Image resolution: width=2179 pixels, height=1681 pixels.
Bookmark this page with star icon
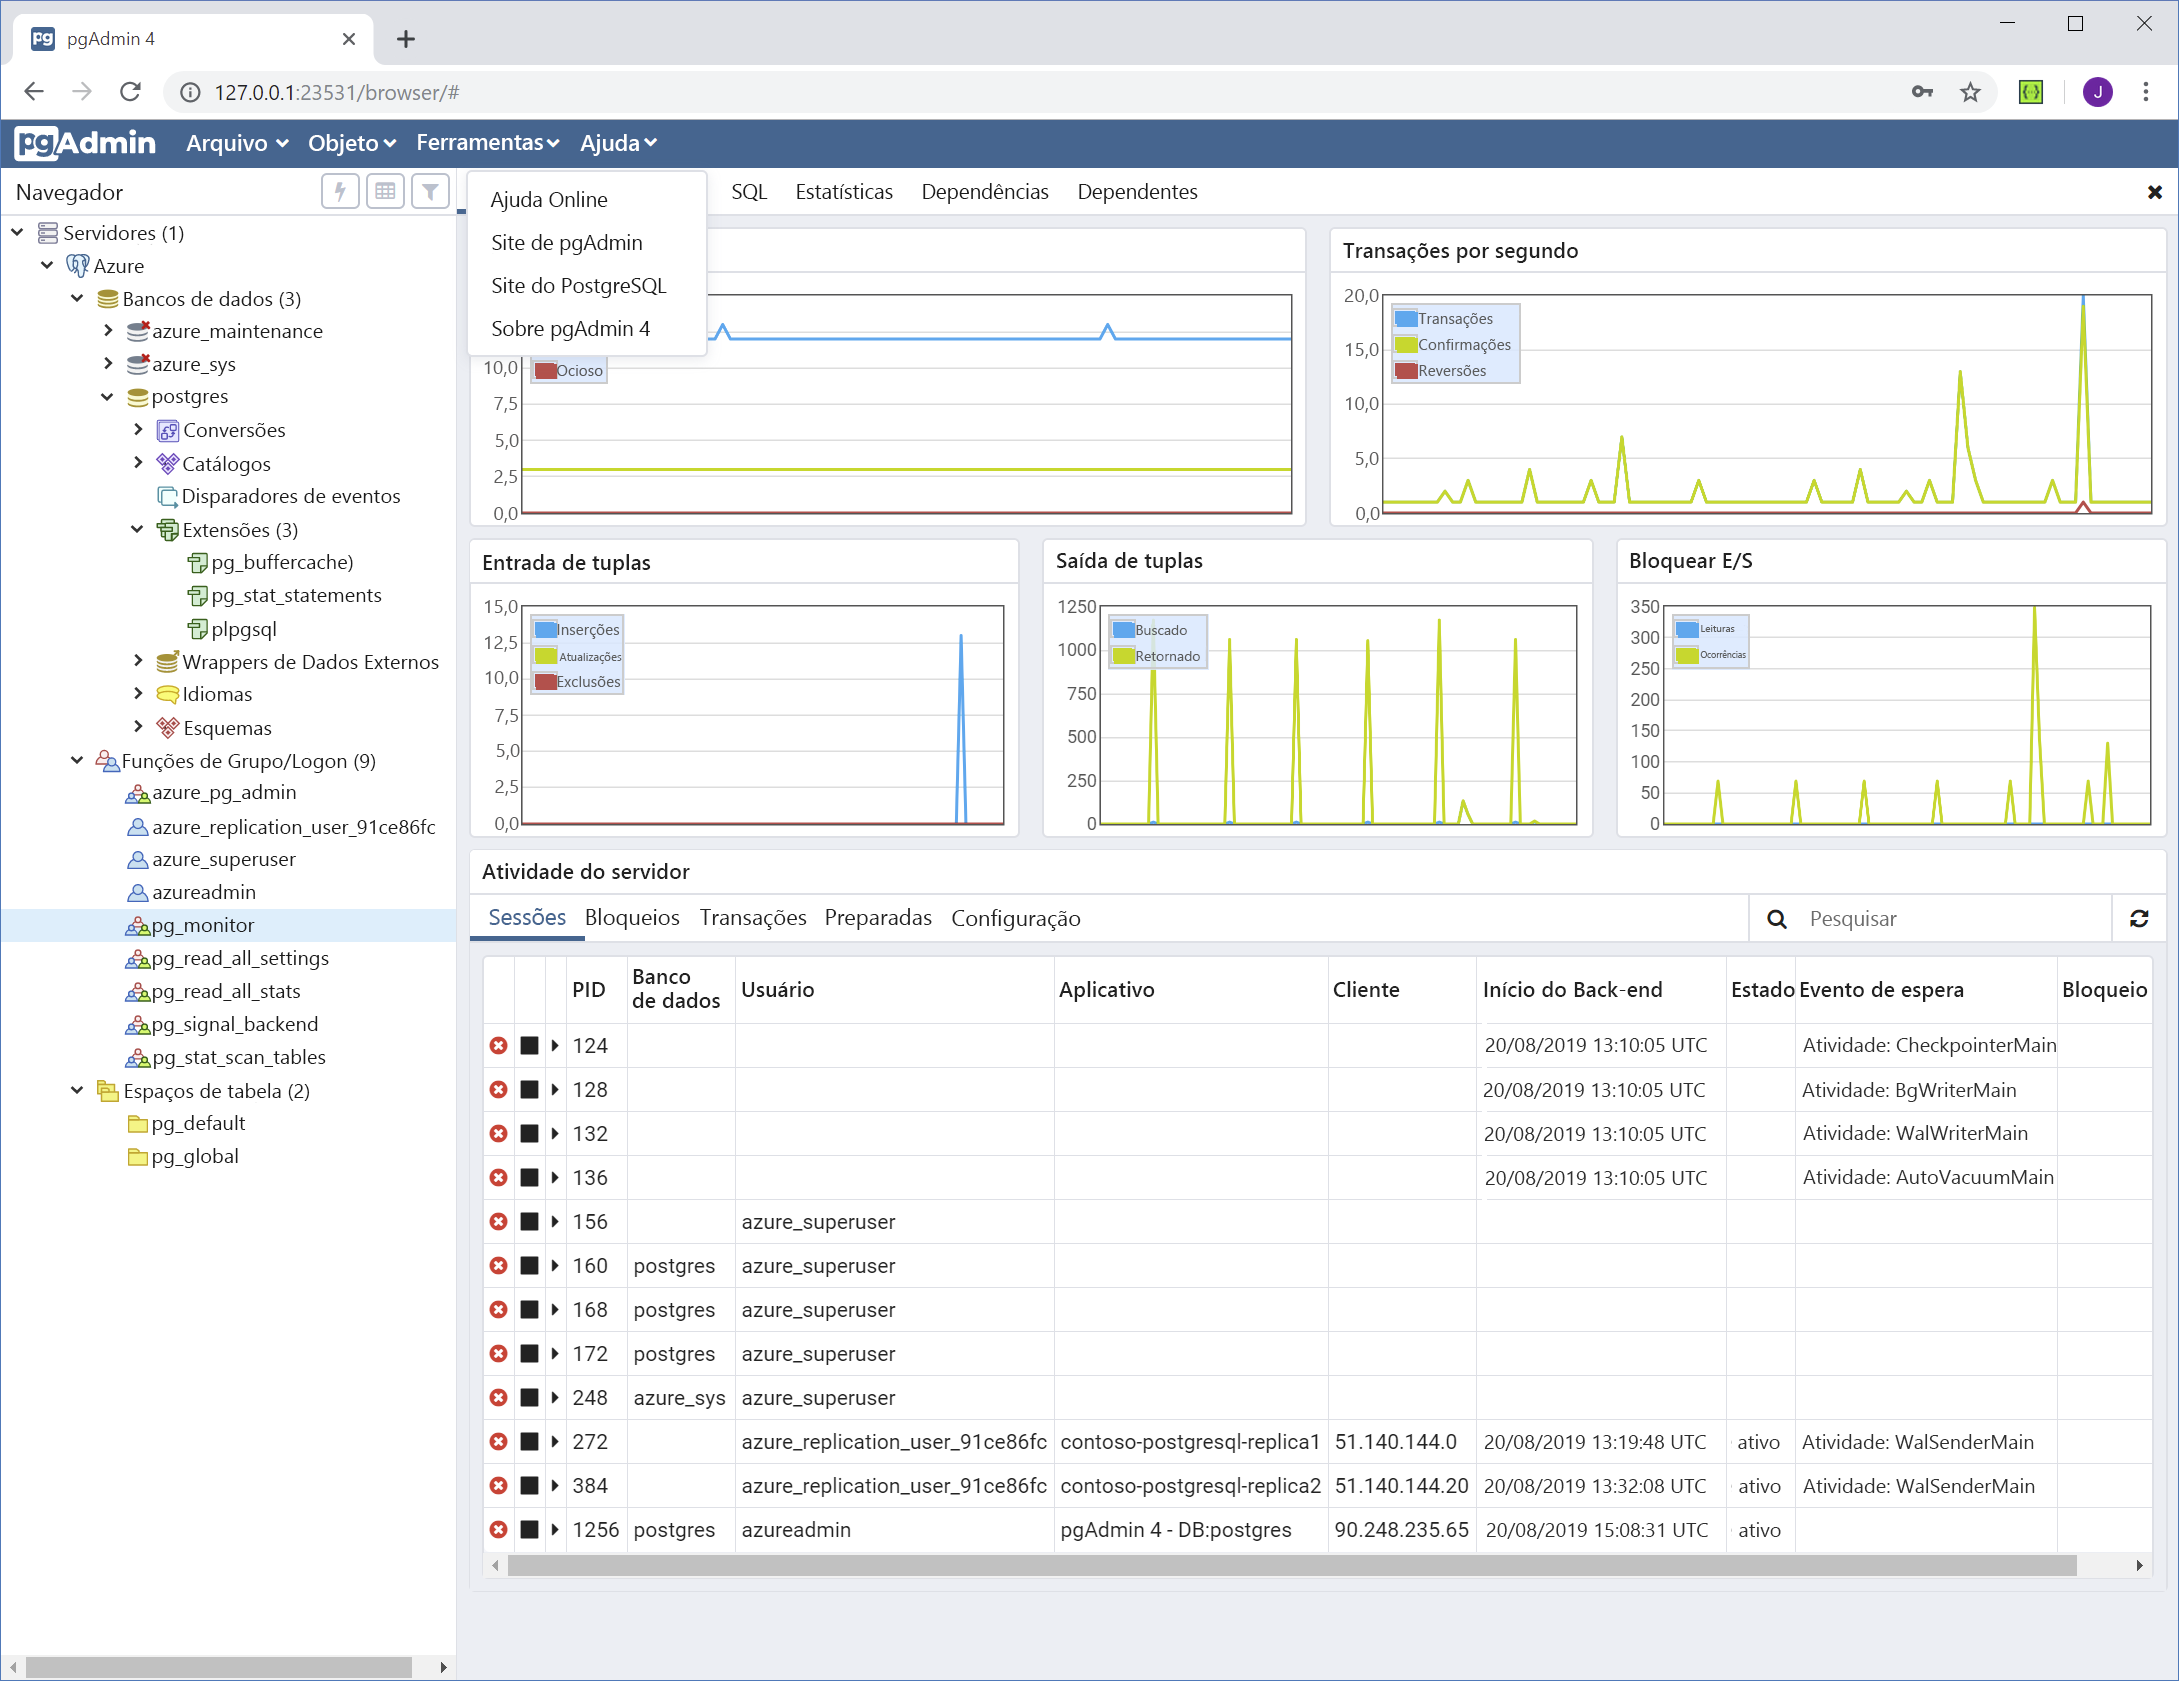coord(1970,92)
